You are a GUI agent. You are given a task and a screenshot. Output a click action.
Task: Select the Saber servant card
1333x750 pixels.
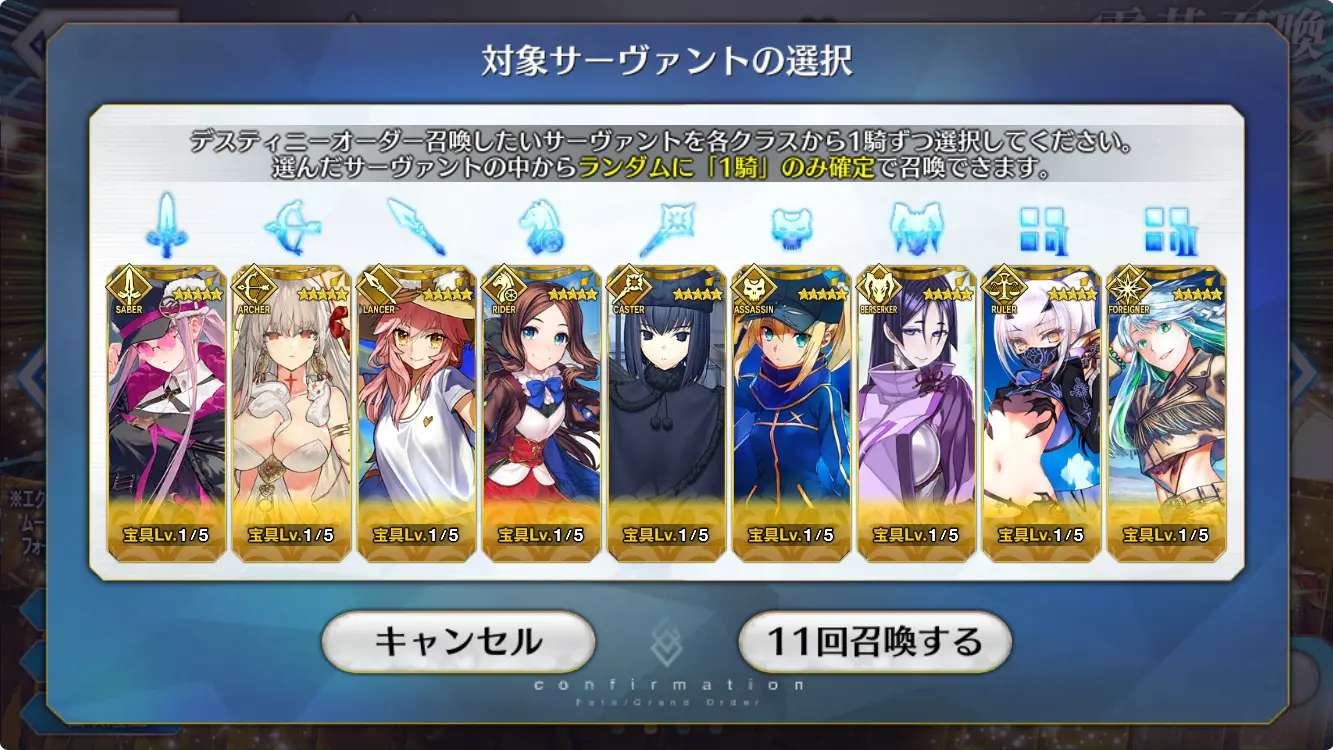pos(166,413)
